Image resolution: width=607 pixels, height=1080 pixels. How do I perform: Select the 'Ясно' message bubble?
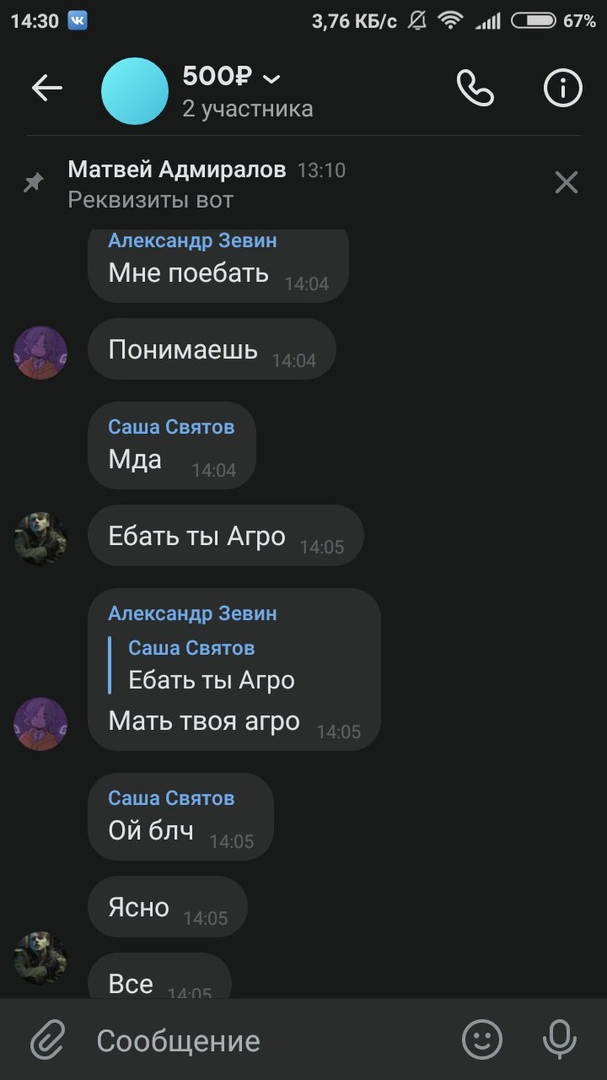167,906
